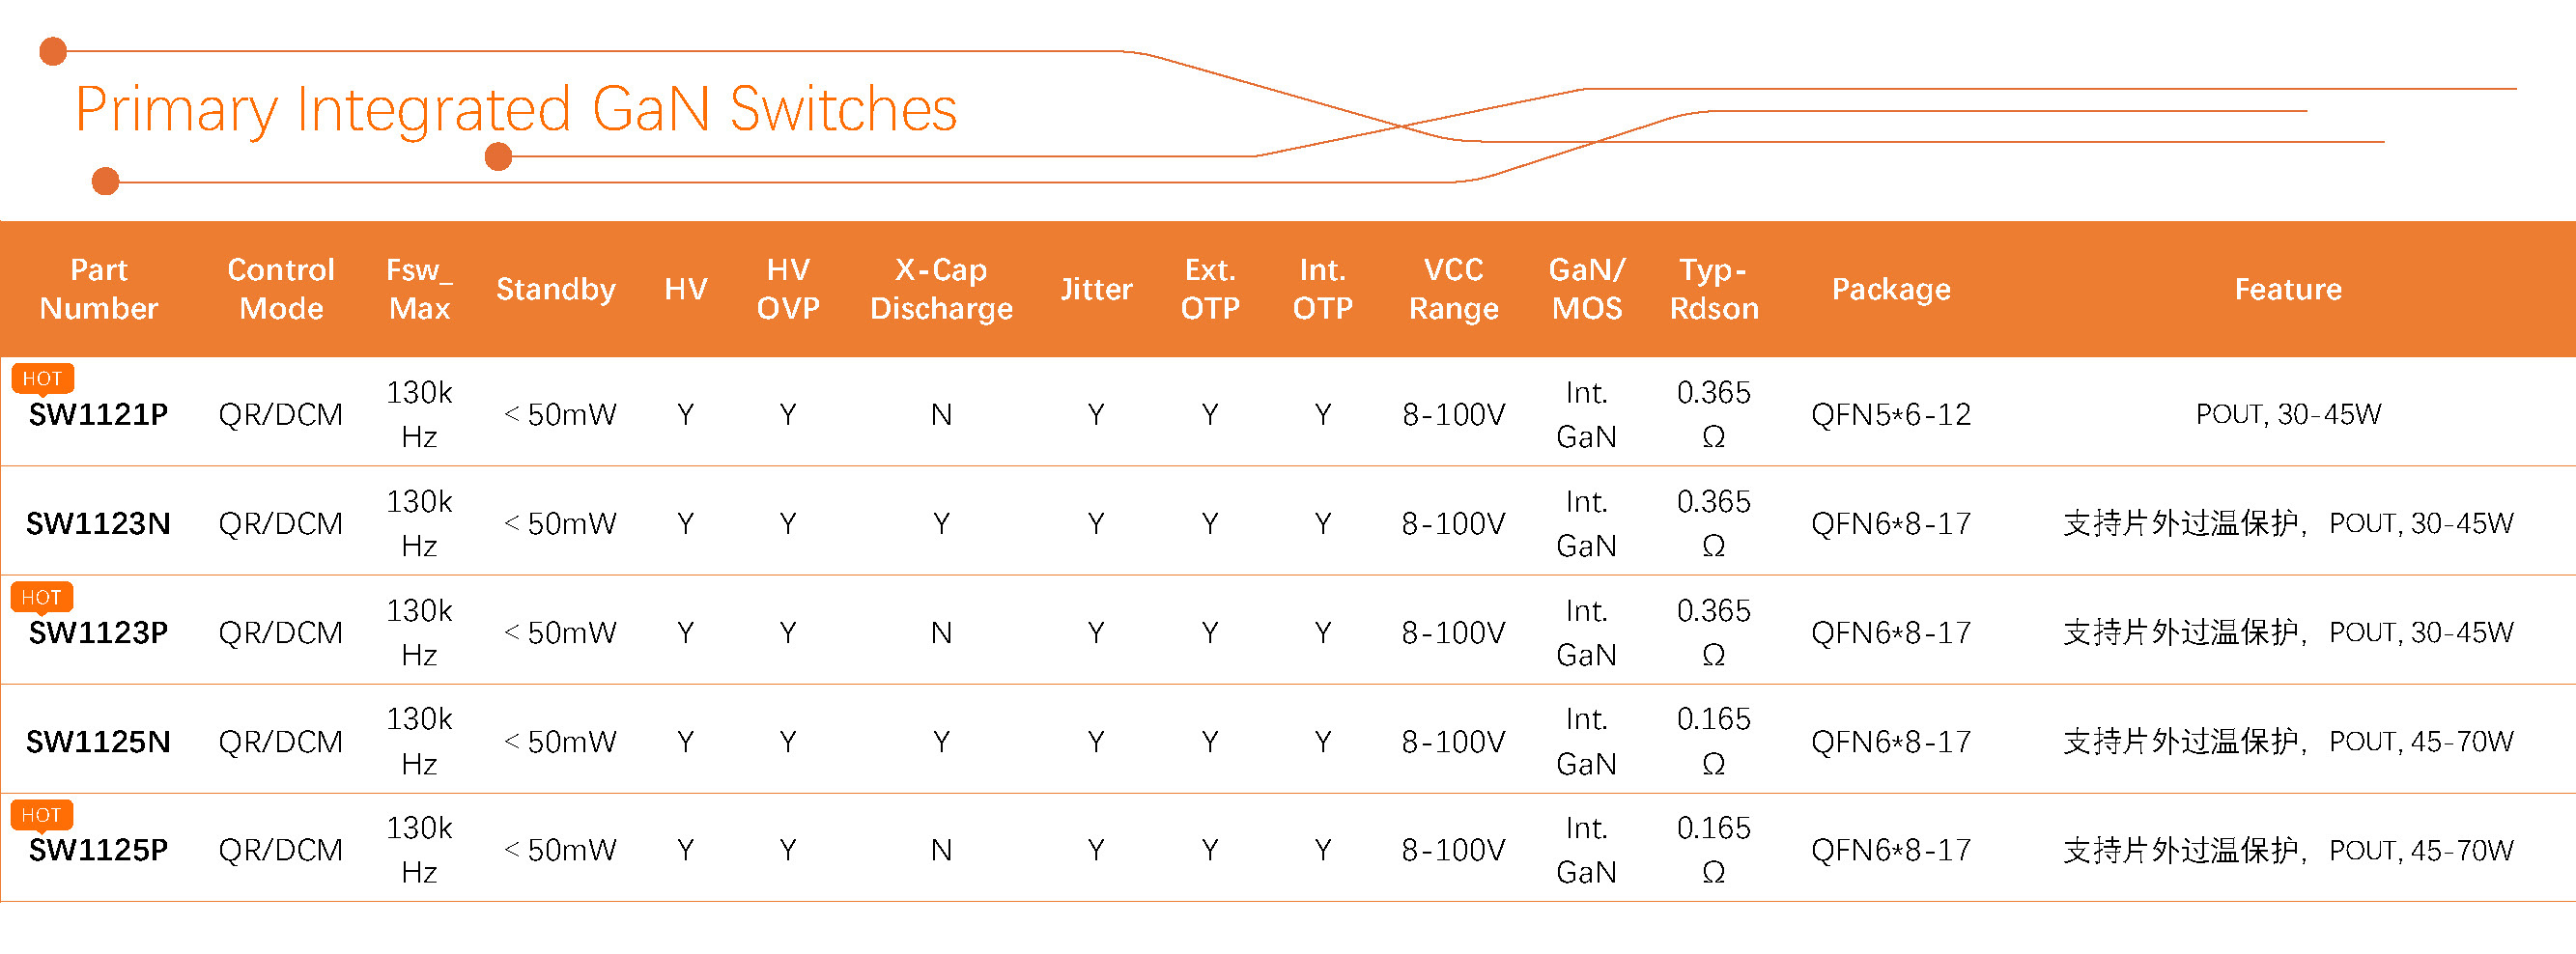Click the orange dot above the page title
Image resolution: width=2576 pixels, height=954 pixels.
53,51
